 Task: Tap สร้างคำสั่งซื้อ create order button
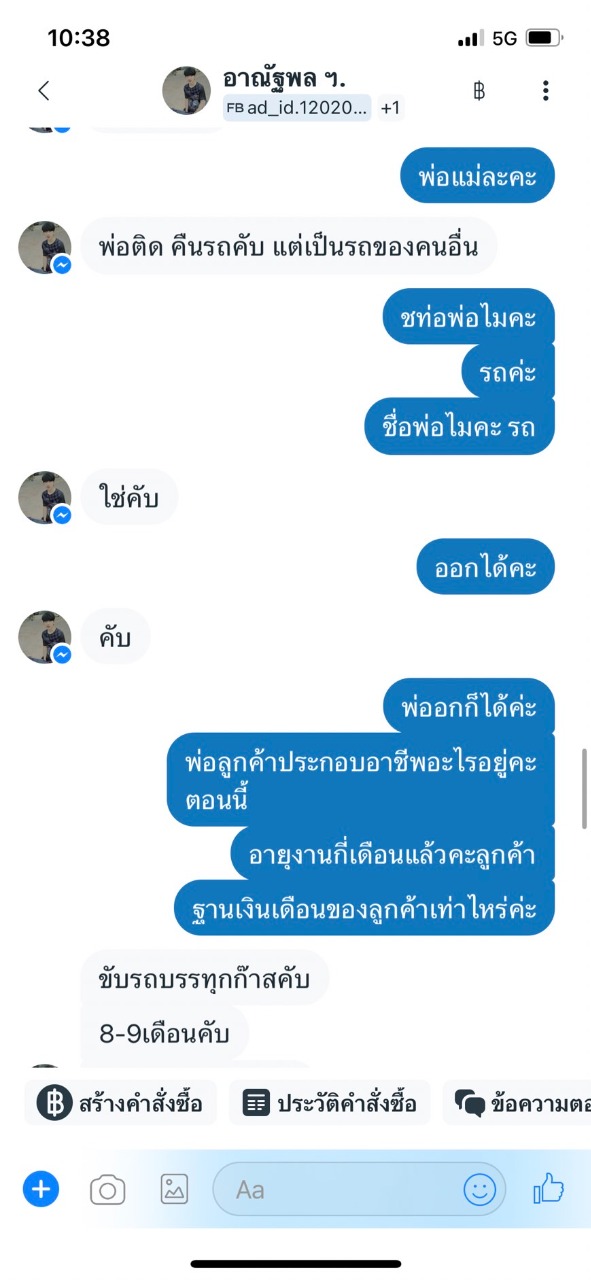click(120, 1103)
